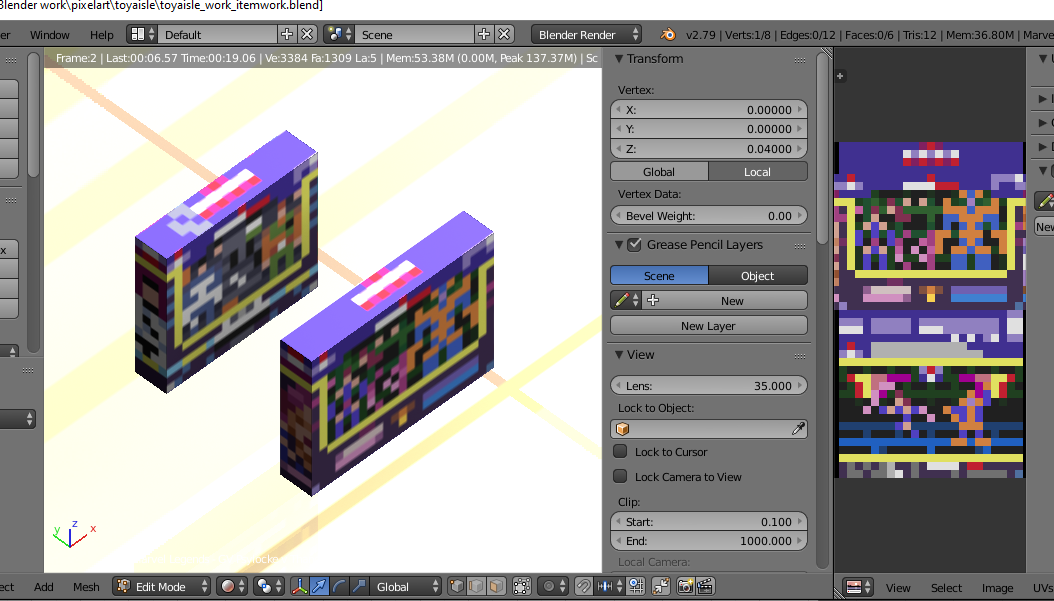Enable Lock Camera to View checkbox
Viewport: 1054px width, 601px height.
620,477
